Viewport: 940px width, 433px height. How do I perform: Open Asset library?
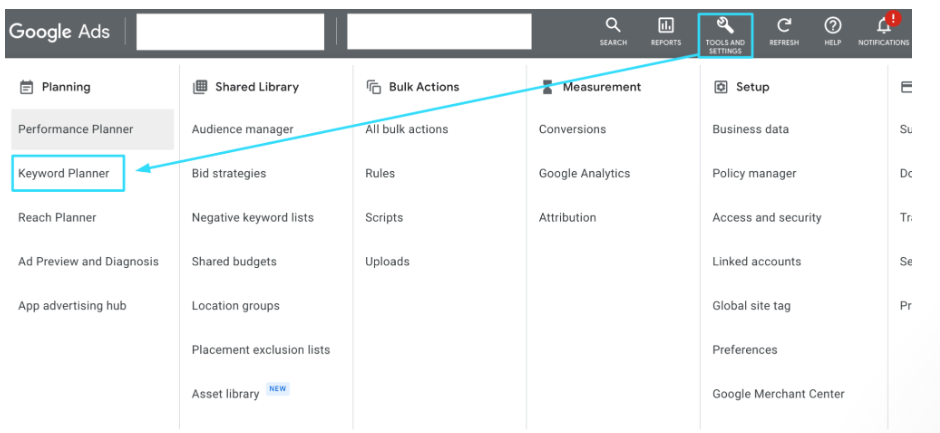click(x=225, y=394)
